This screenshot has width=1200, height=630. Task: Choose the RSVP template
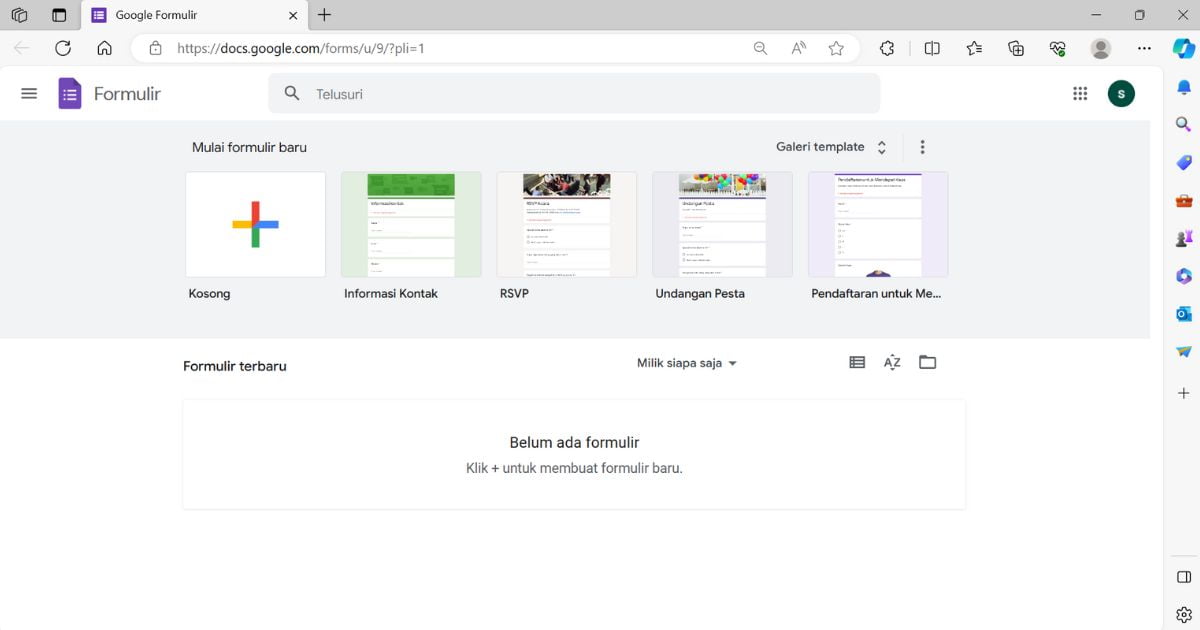click(567, 224)
